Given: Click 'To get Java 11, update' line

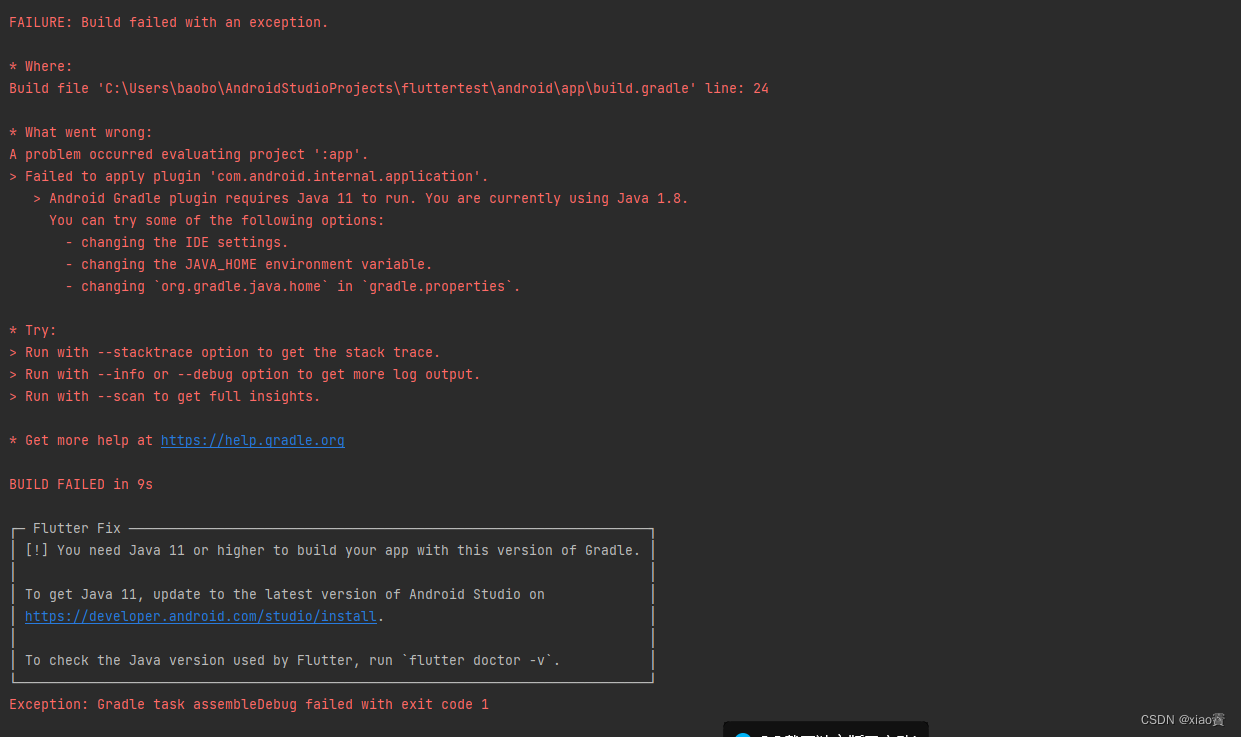Looking at the screenshot, I should pyautogui.click(x=285, y=594).
